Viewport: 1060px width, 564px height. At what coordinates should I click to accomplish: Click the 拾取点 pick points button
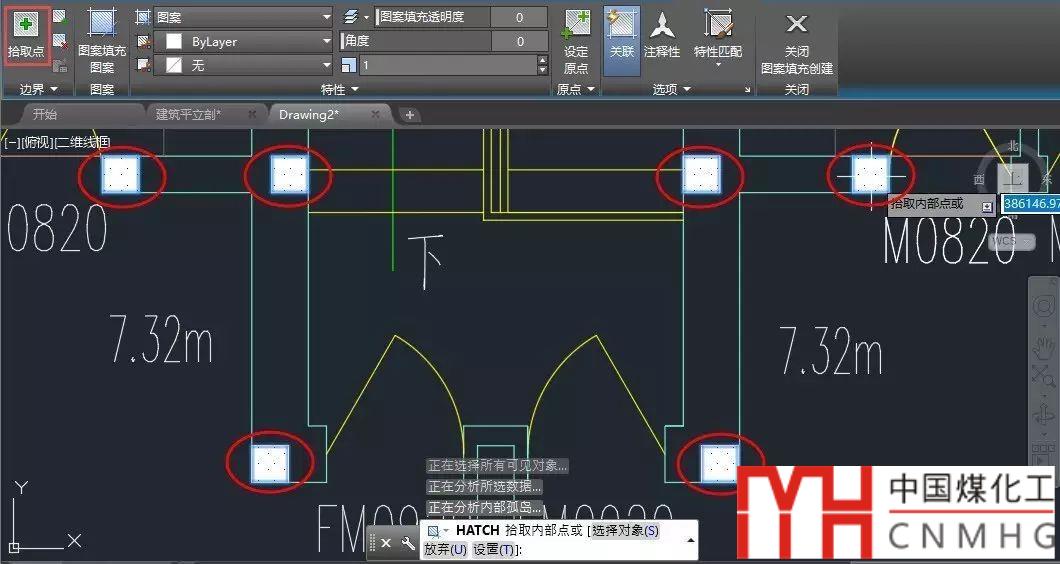coord(25,34)
